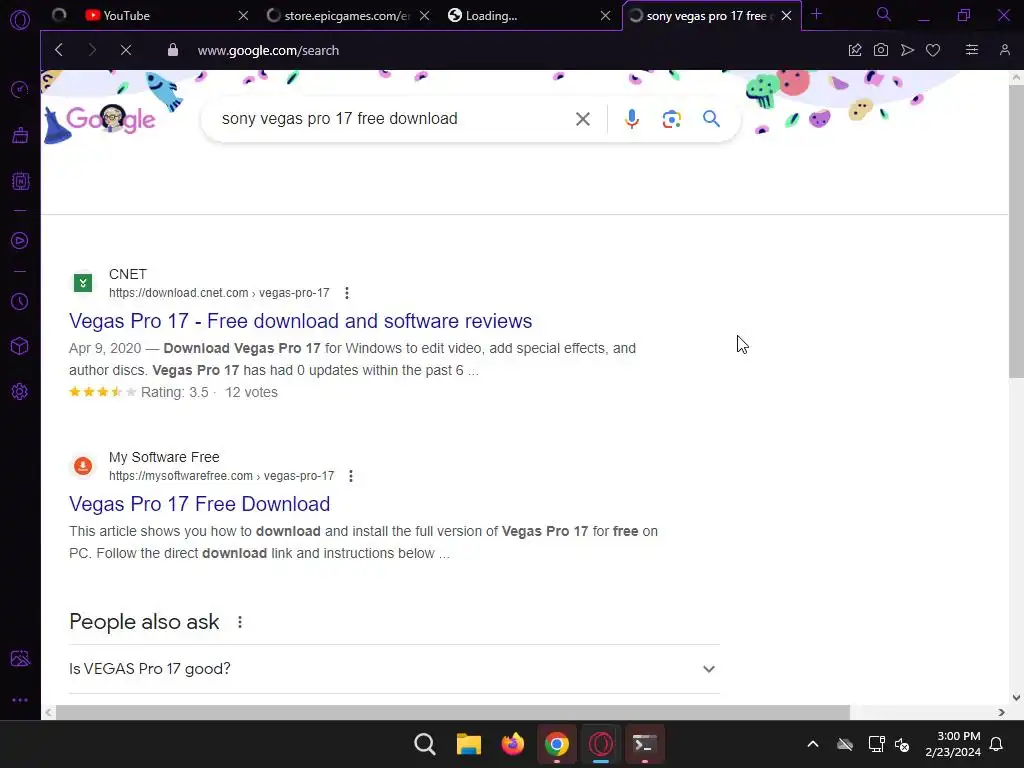The height and width of the screenshot is (768, 1024).
Task: Open Chrome from taskbar
Action: point(556,744)
